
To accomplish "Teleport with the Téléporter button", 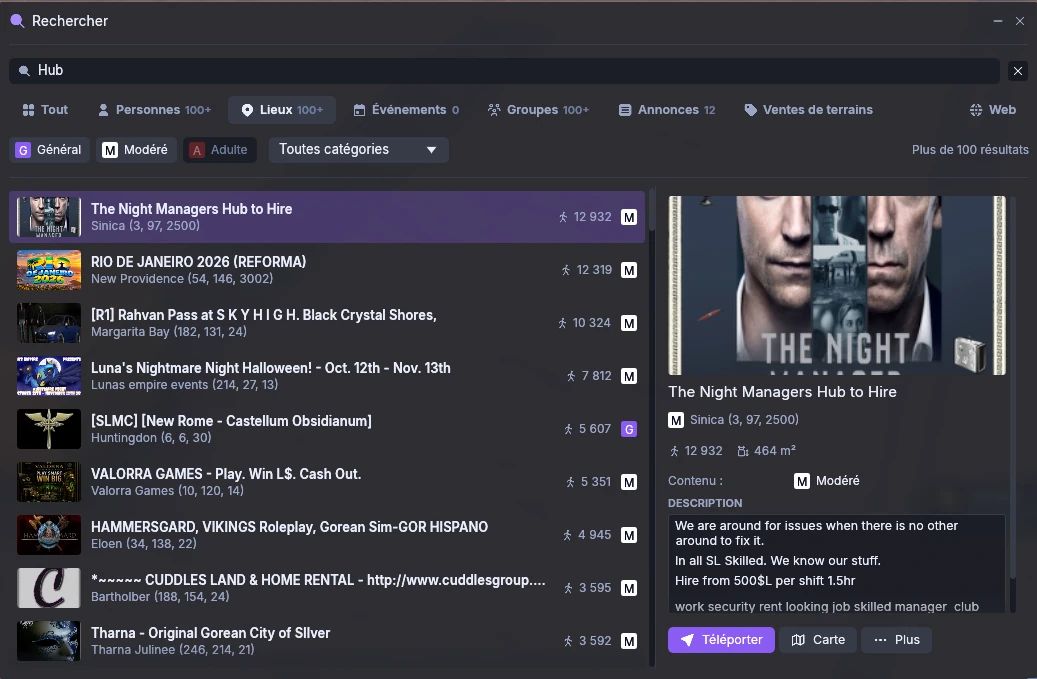I will coord(721,640).
